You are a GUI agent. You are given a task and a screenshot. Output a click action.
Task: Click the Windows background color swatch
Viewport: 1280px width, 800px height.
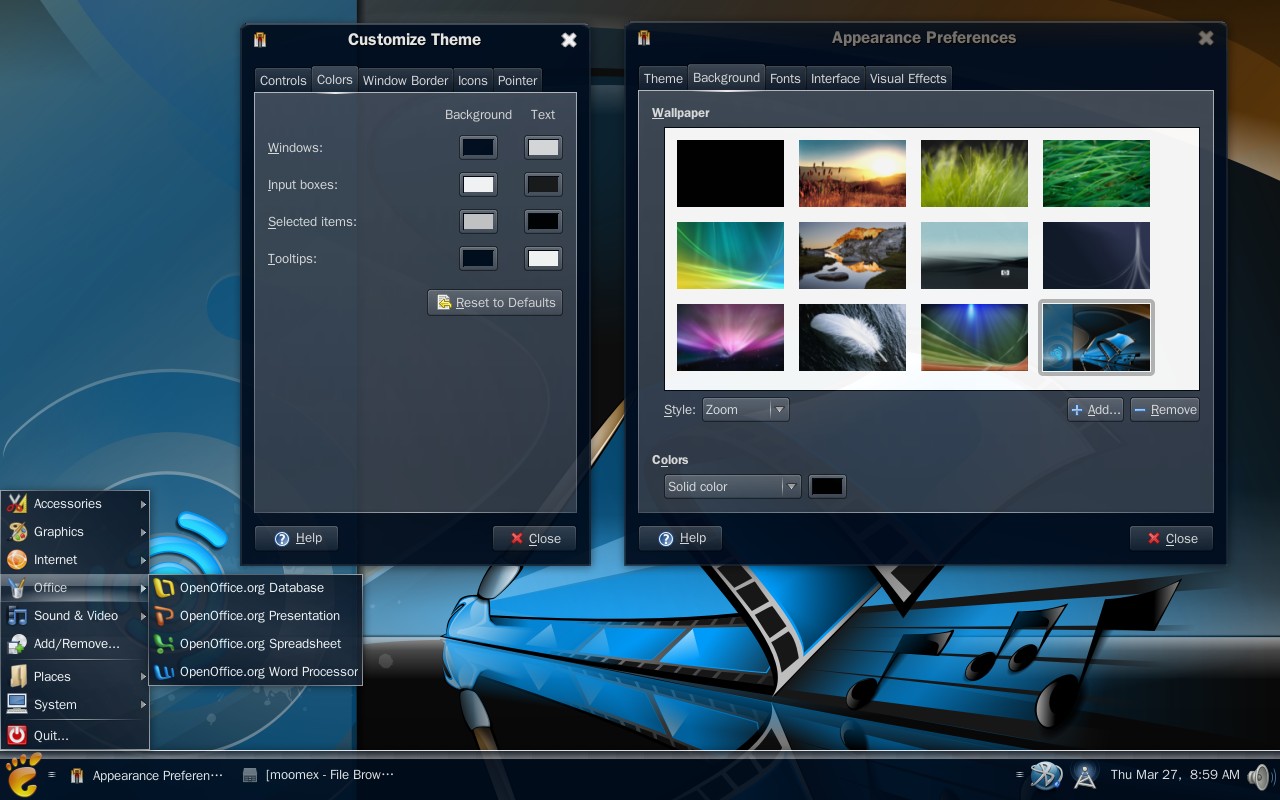[x=478, y=146]
